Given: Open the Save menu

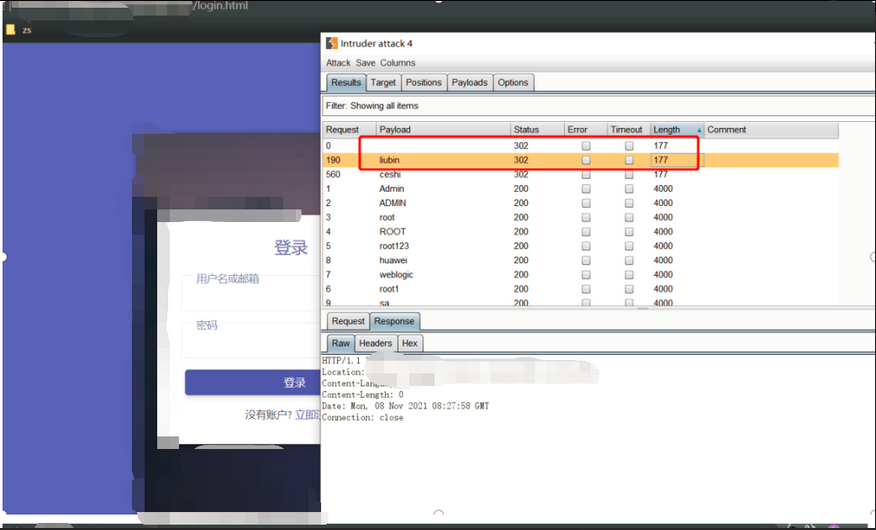Looking at the screenshot, I should click(365, 63).
